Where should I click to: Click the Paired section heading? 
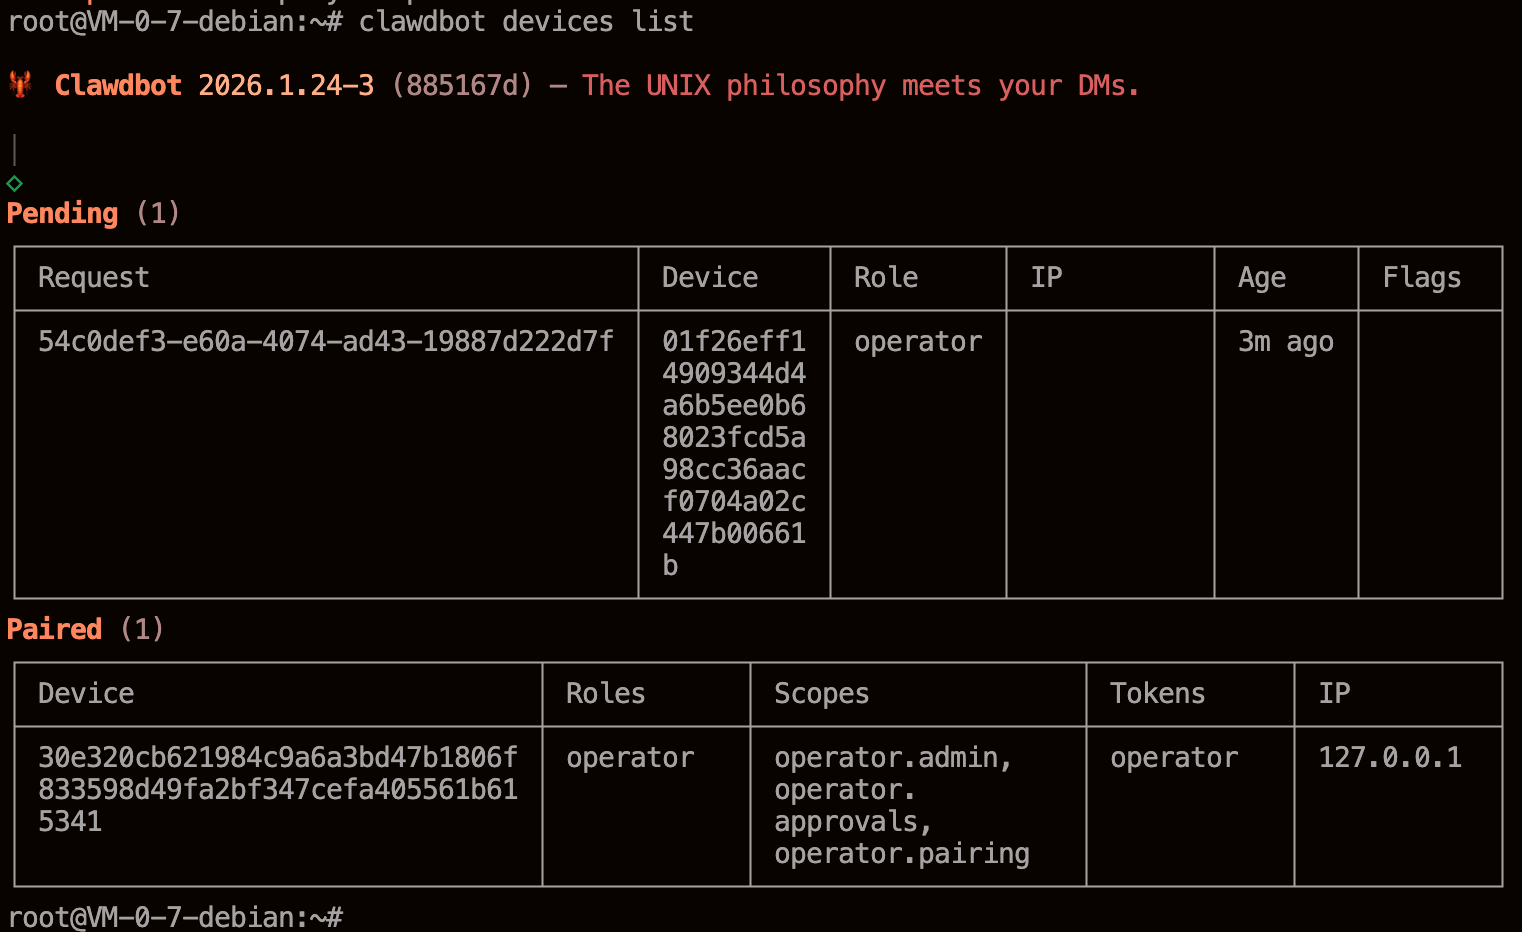tap(55, 629)
